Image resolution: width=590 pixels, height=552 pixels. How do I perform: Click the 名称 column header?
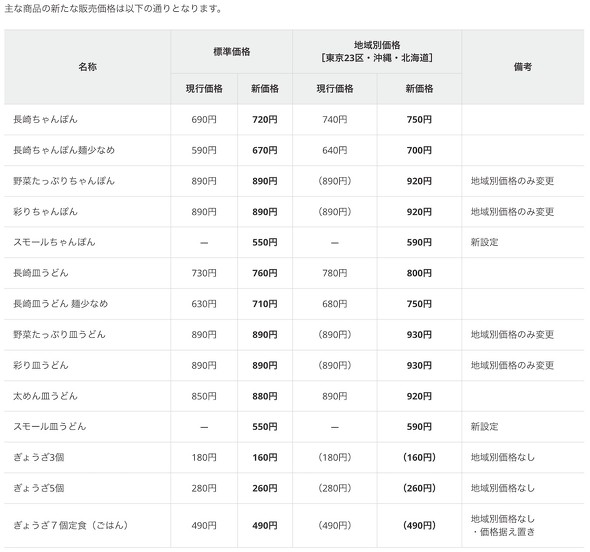(87, 67)
